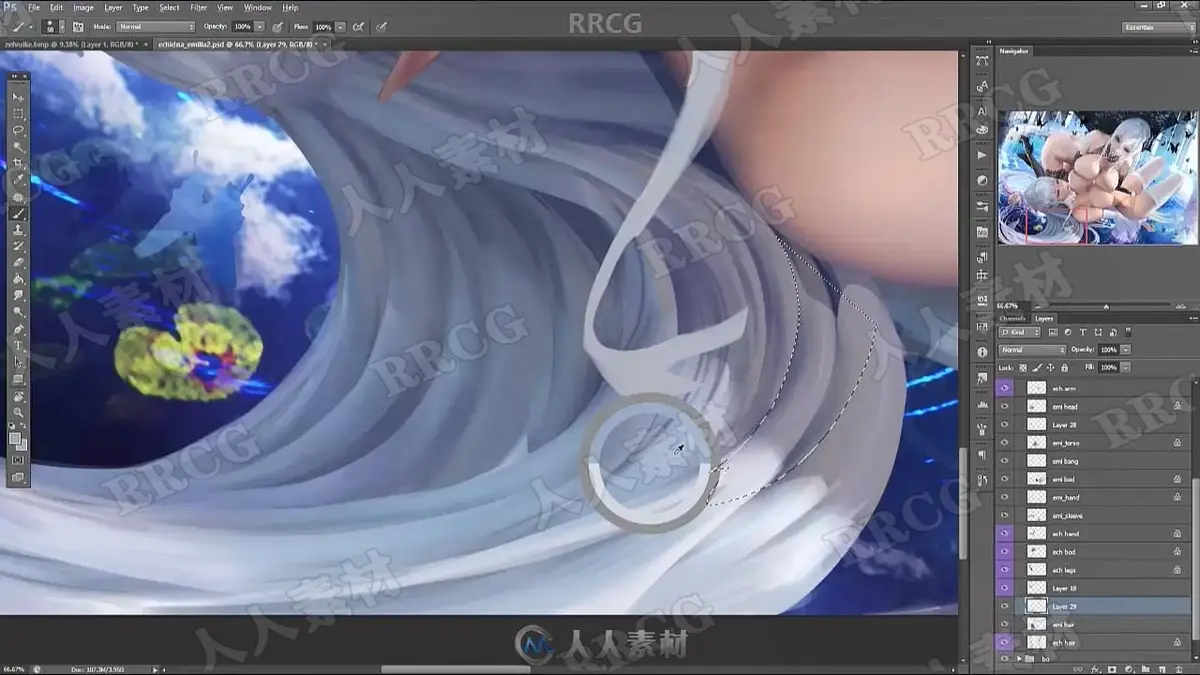Select the Clone Stamp tool

18,230
